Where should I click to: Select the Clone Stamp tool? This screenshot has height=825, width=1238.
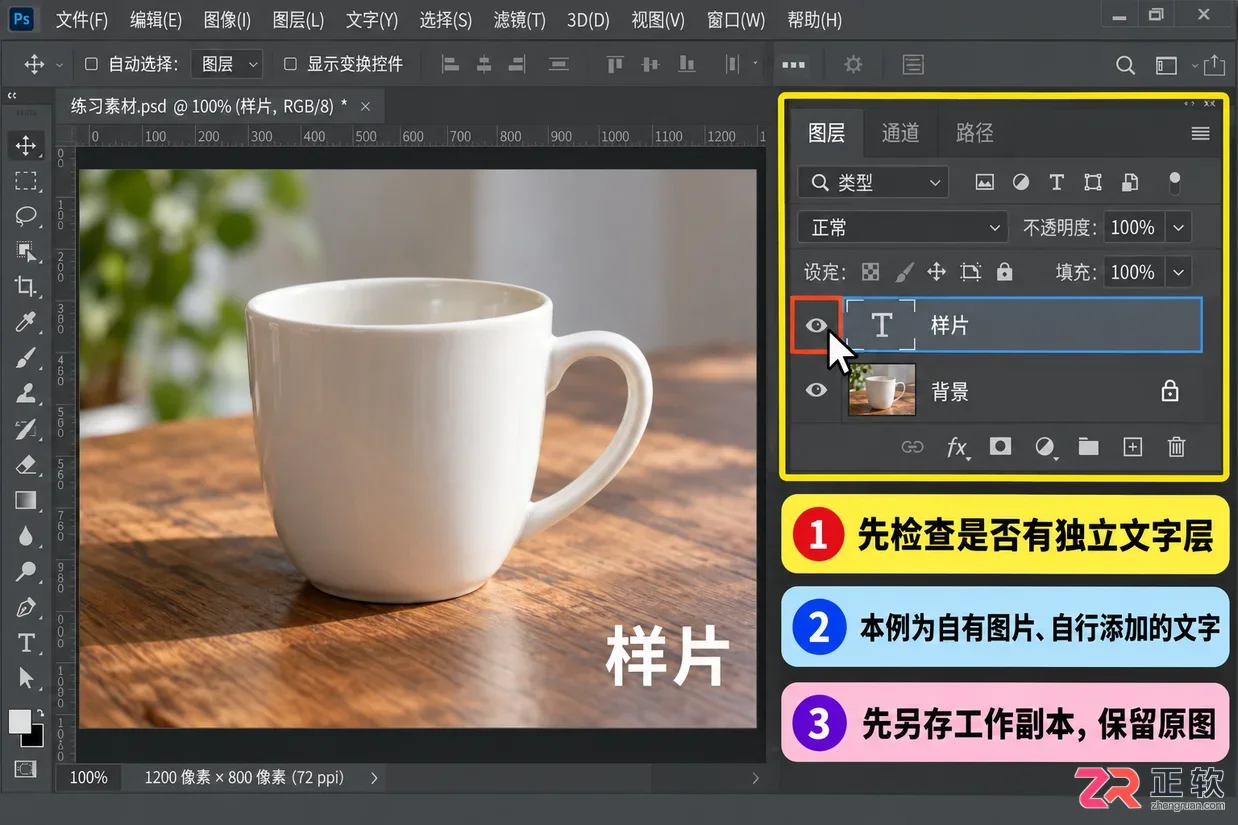[x=26, y=393]
